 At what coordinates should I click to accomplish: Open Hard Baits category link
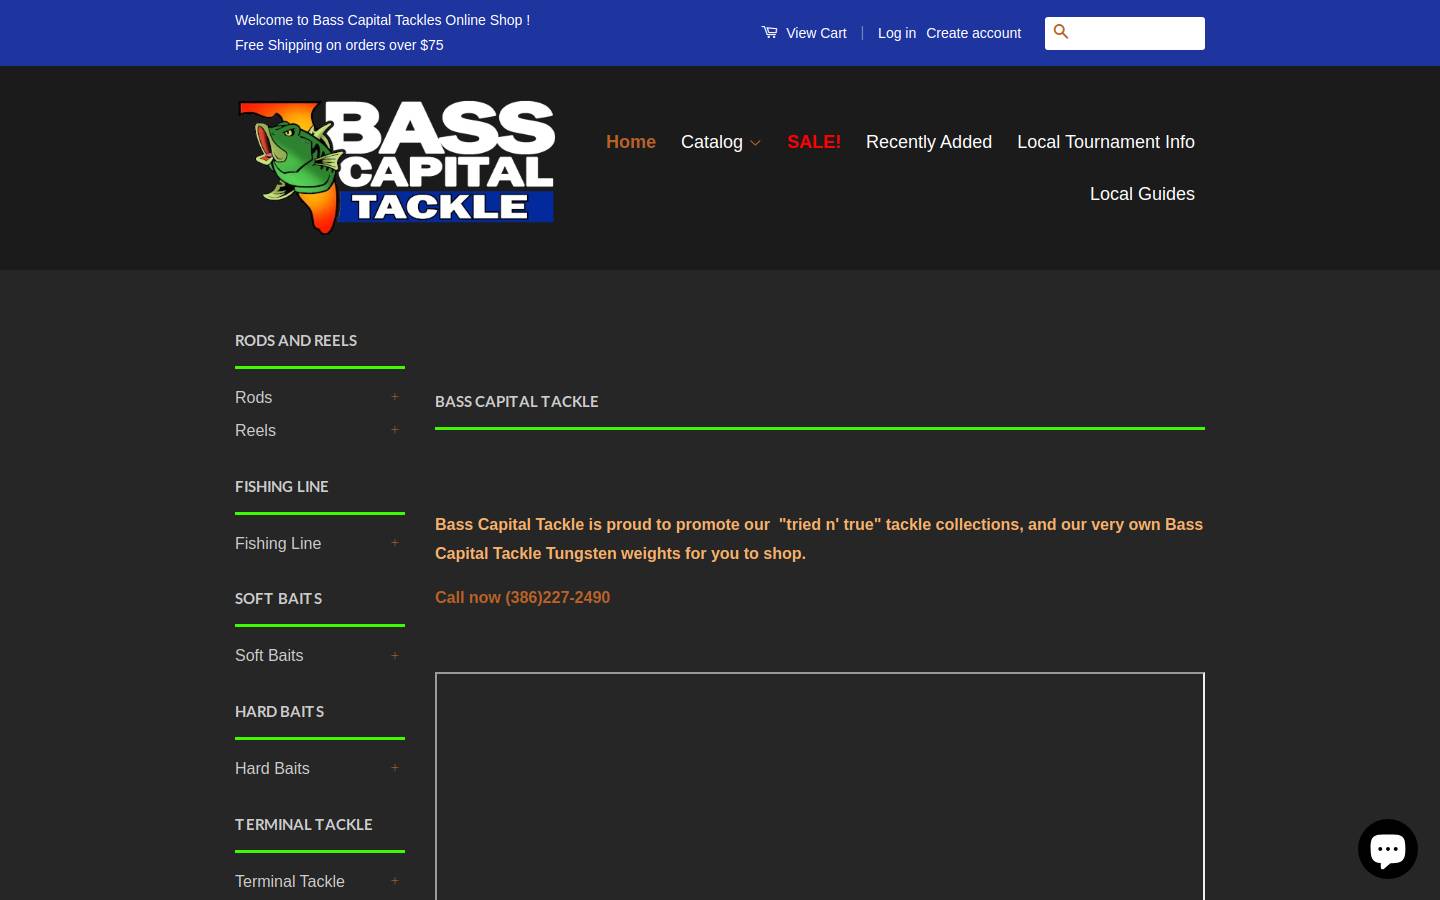(272, 768)
